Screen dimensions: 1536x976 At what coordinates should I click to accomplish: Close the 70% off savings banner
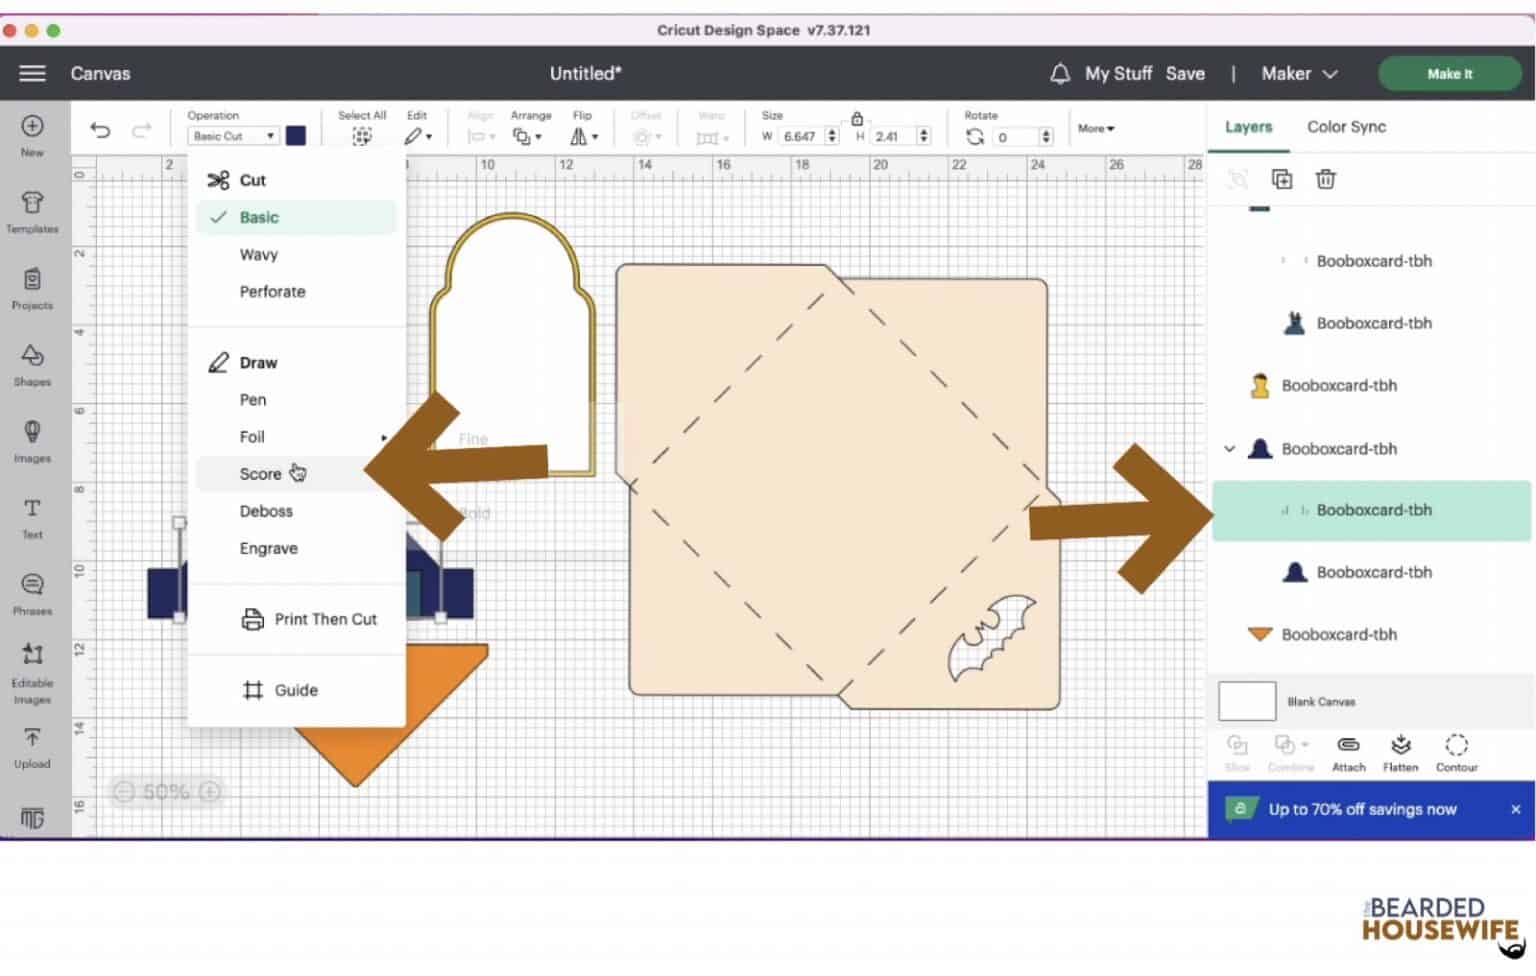[1515, 809]
